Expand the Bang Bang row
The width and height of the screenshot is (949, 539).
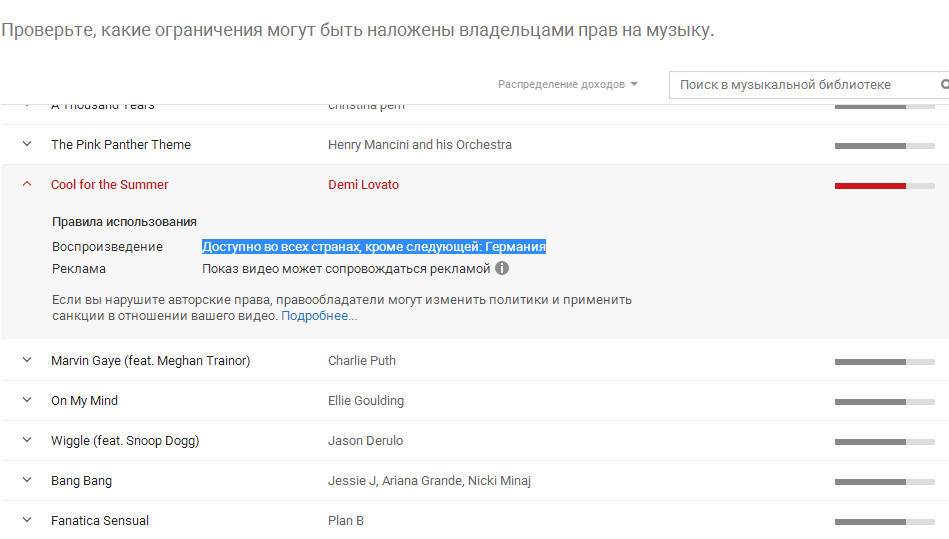pyautogui.click(x=27, y=480)
